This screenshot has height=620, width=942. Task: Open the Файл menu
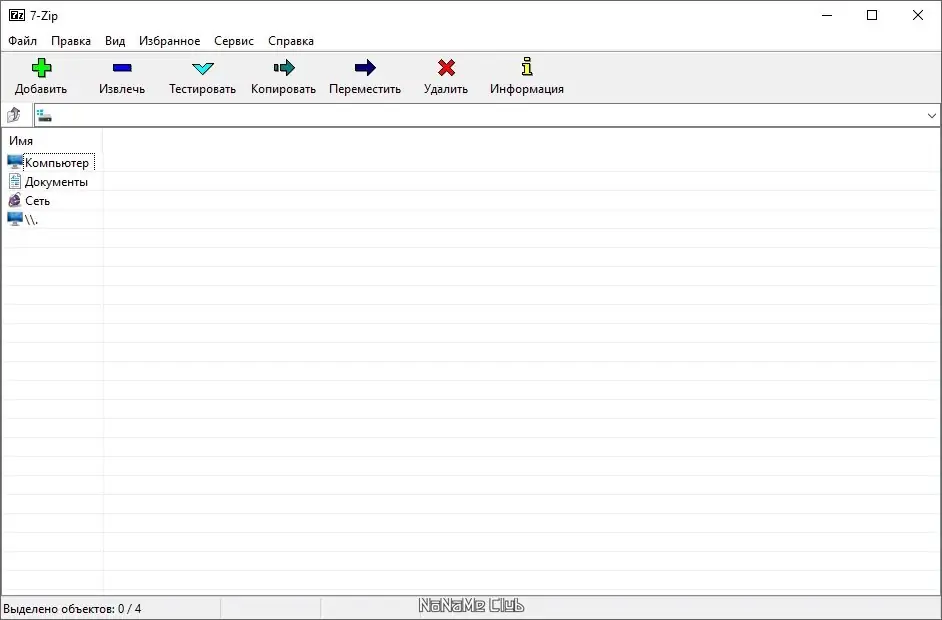point(22,41)
